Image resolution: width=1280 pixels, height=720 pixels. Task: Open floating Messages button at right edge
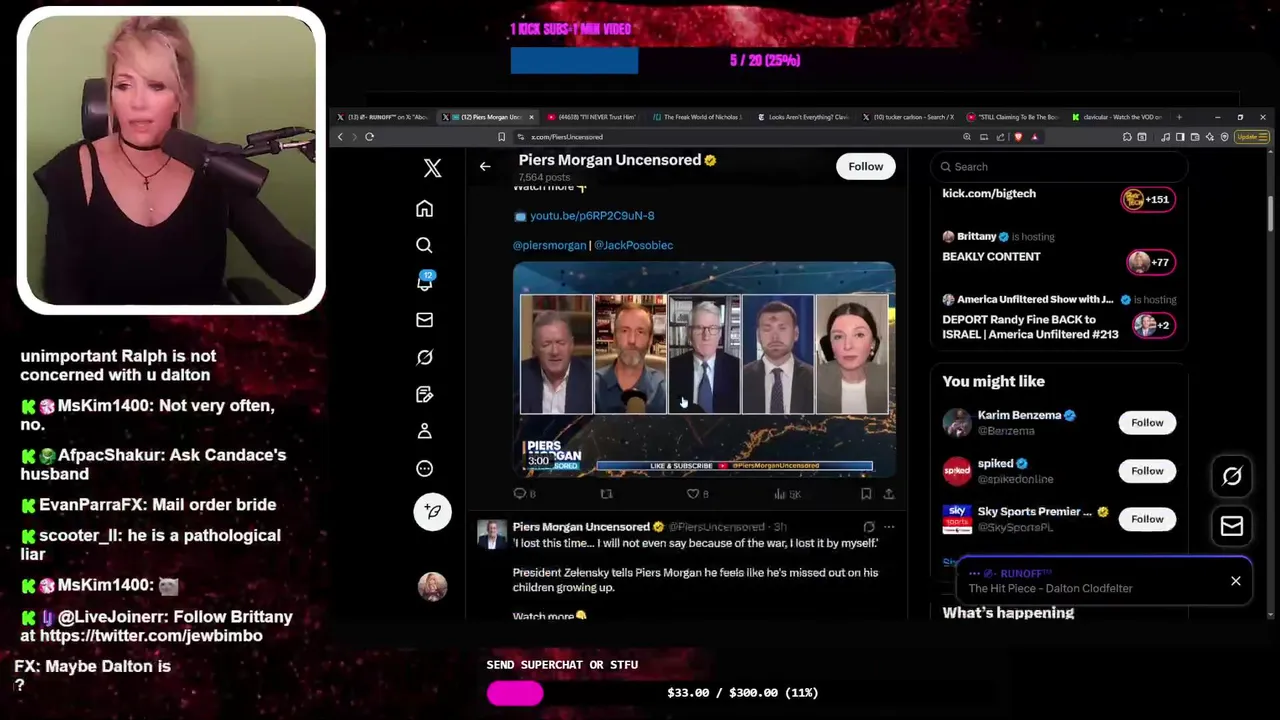click(1232, 526)
